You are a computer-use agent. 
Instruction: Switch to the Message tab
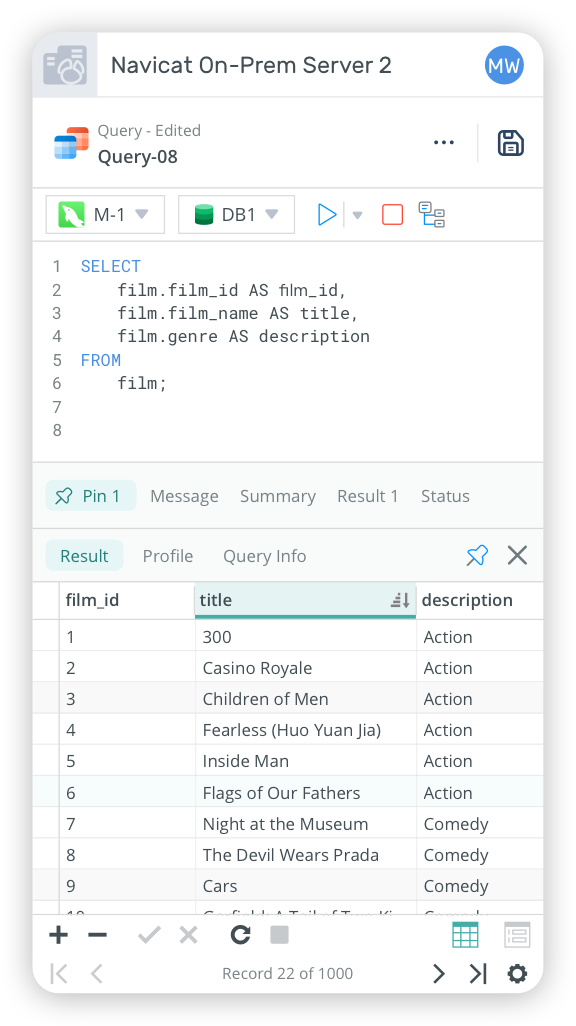[x=184, y=496]
